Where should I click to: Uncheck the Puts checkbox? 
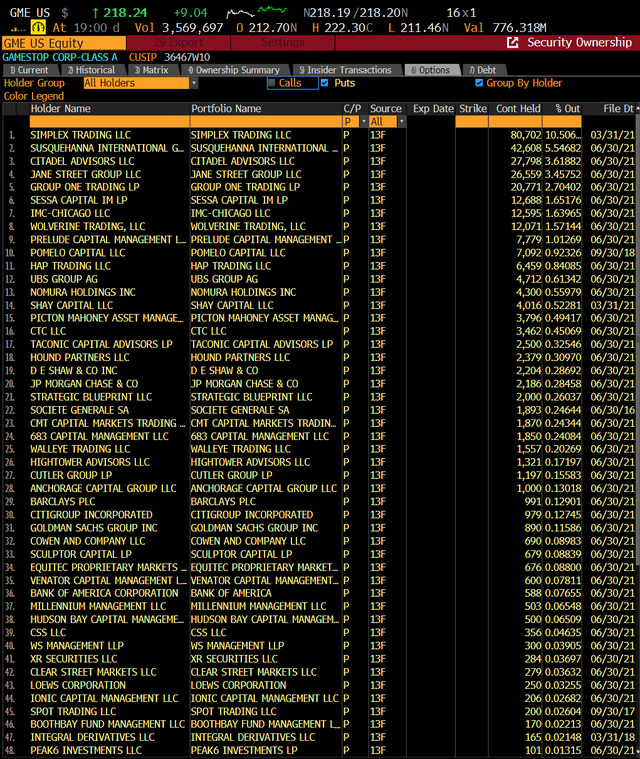(324, 83)
